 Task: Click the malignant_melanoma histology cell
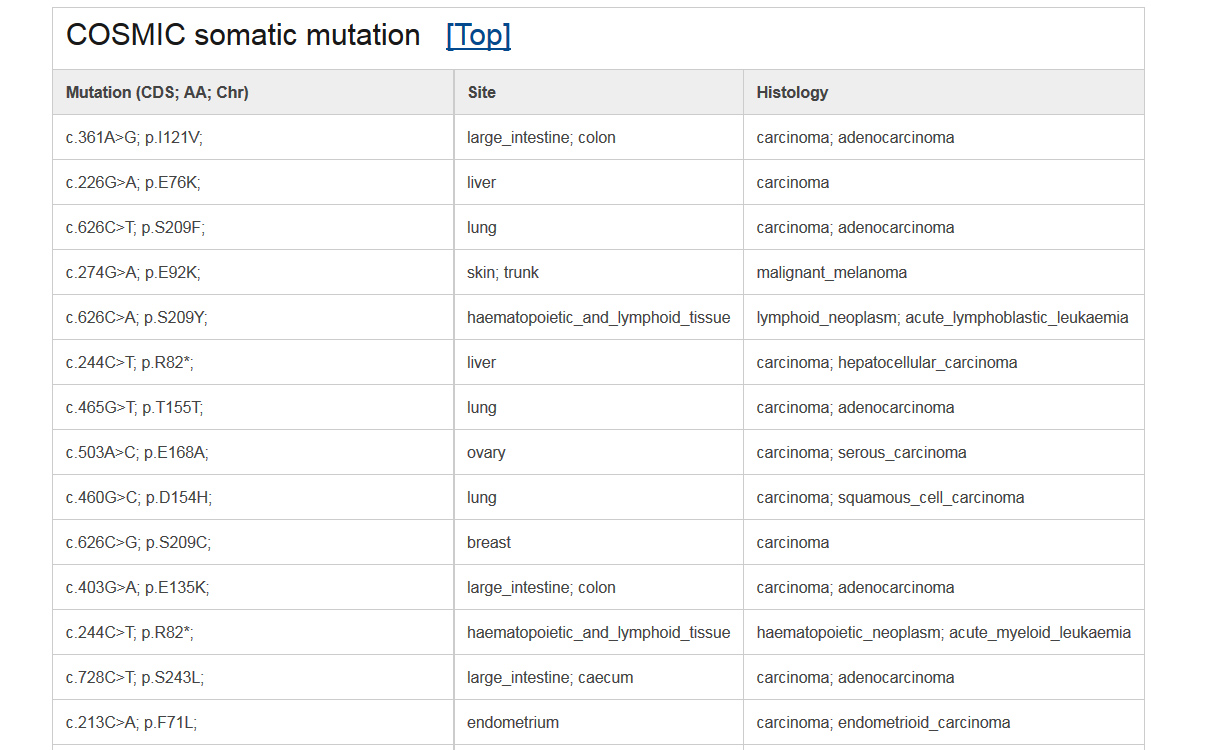click(831, 272)
